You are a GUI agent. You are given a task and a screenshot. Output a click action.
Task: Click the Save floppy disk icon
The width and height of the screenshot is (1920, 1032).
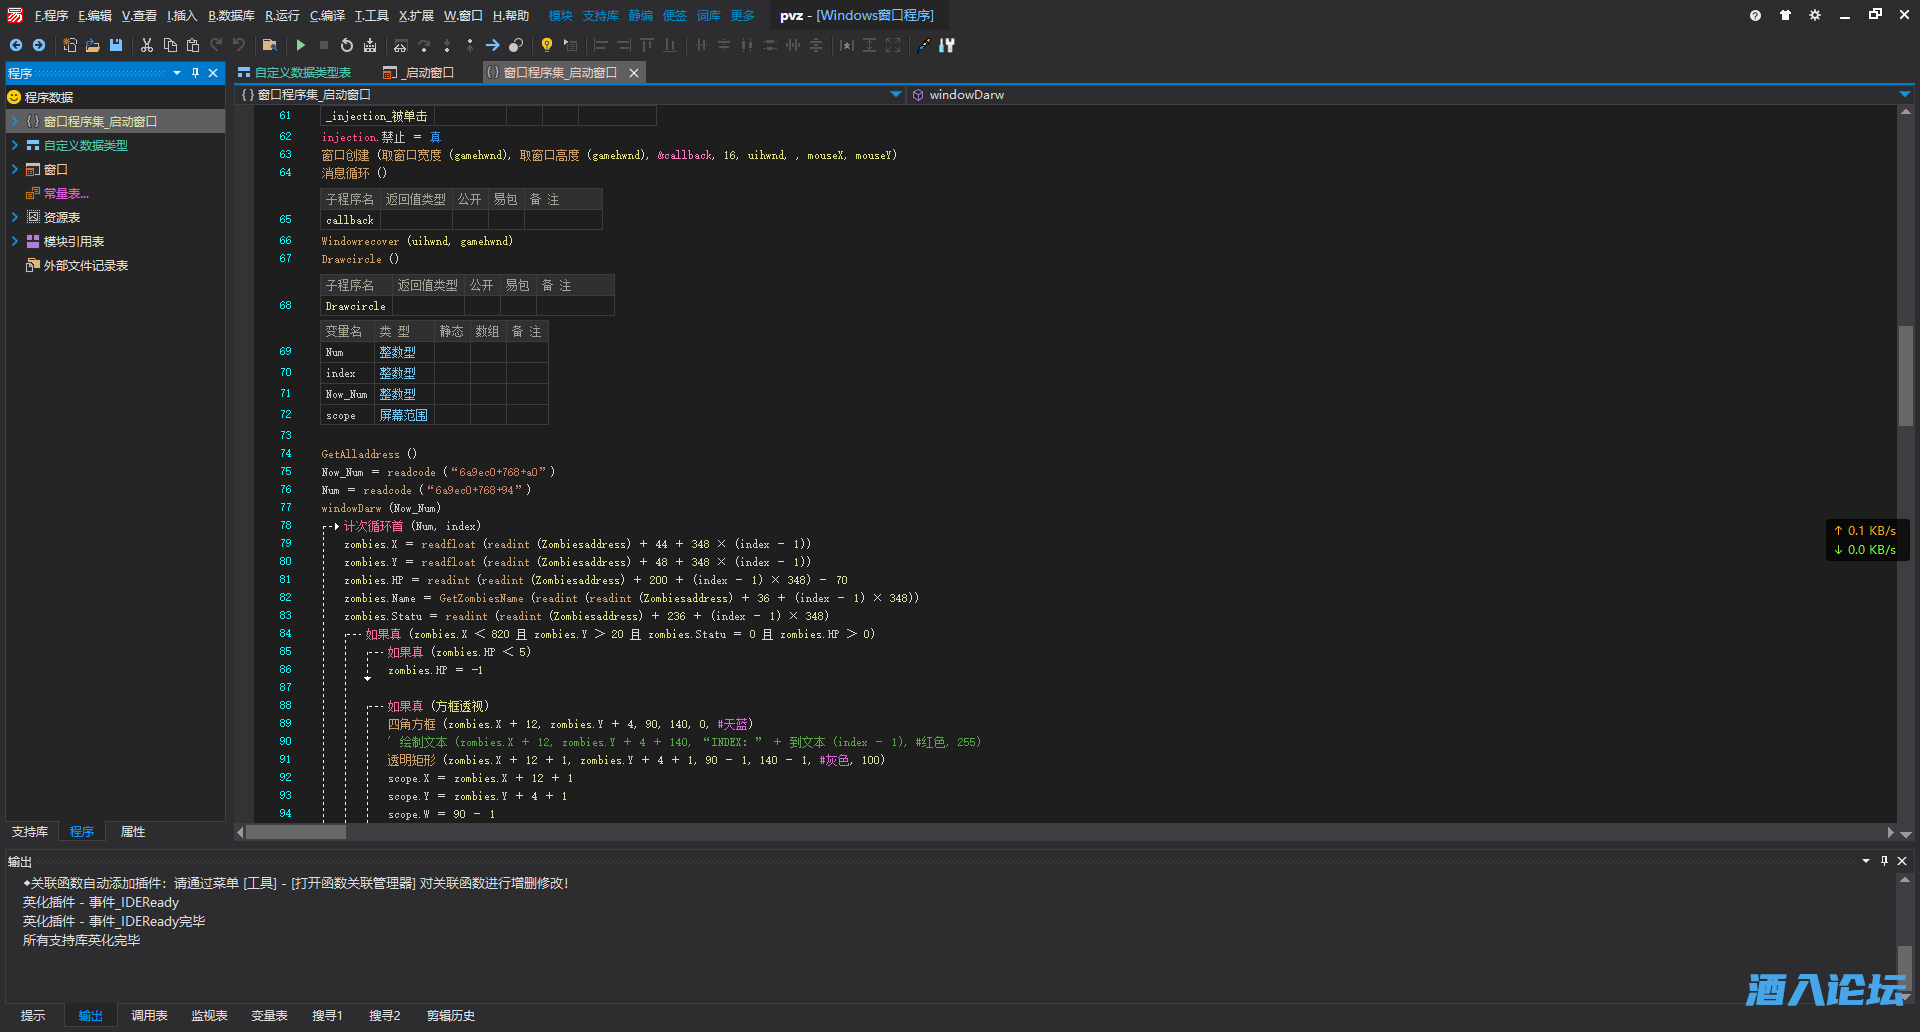pos(116,45)
